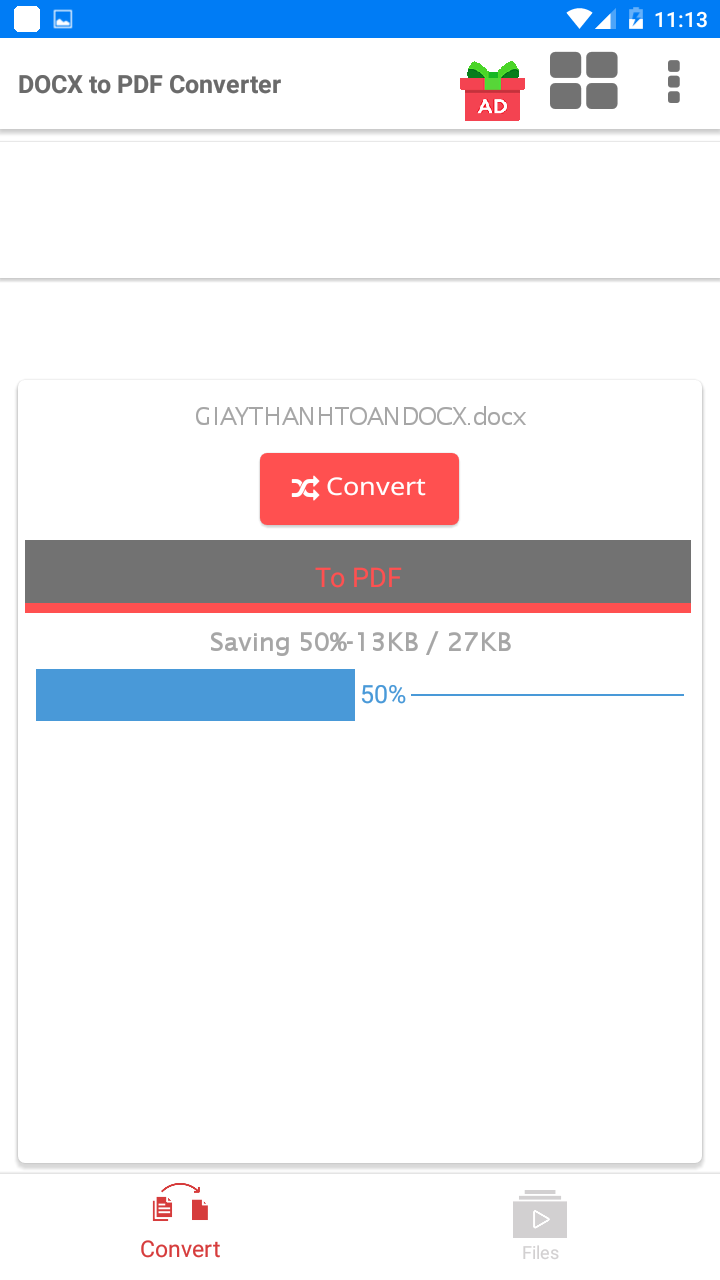Tap the gray play-folder Files icon
Screen dimensions: 720x1280
(x=540, y=1214)
